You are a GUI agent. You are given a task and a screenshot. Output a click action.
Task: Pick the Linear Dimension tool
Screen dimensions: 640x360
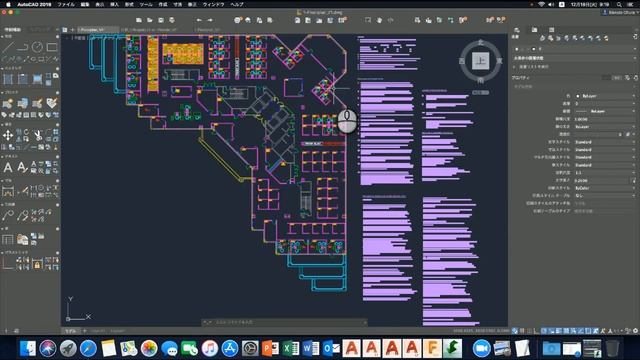pyautogui.click(x=8, y=191)
